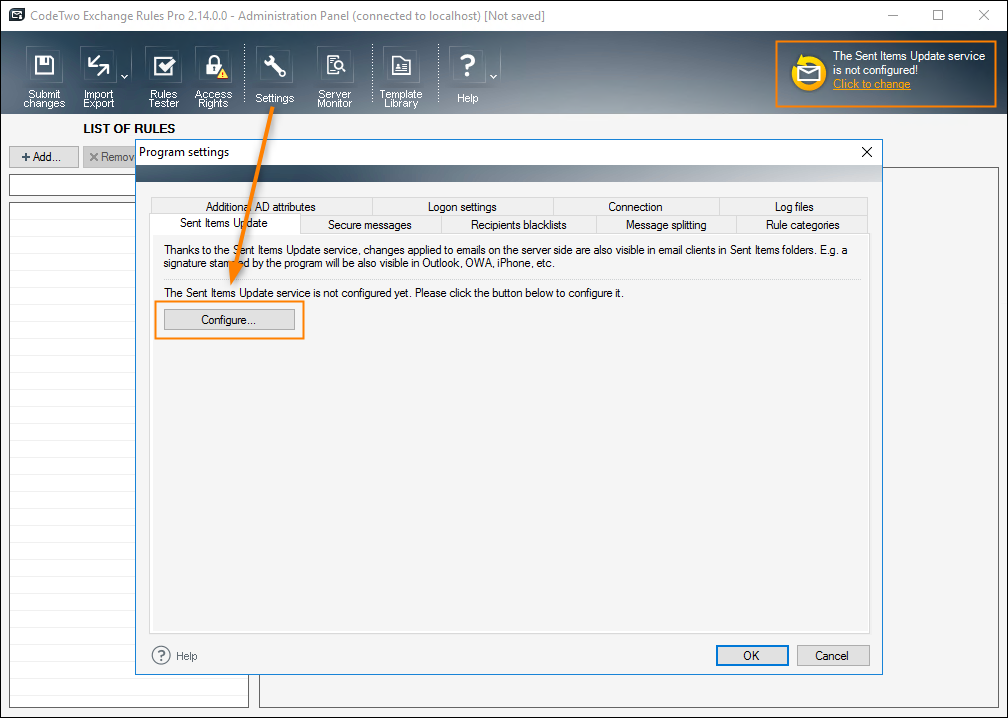This screenshot has height=718, width=1008.
Task: Click Cancel in Program settings
Action: point(833,655)
